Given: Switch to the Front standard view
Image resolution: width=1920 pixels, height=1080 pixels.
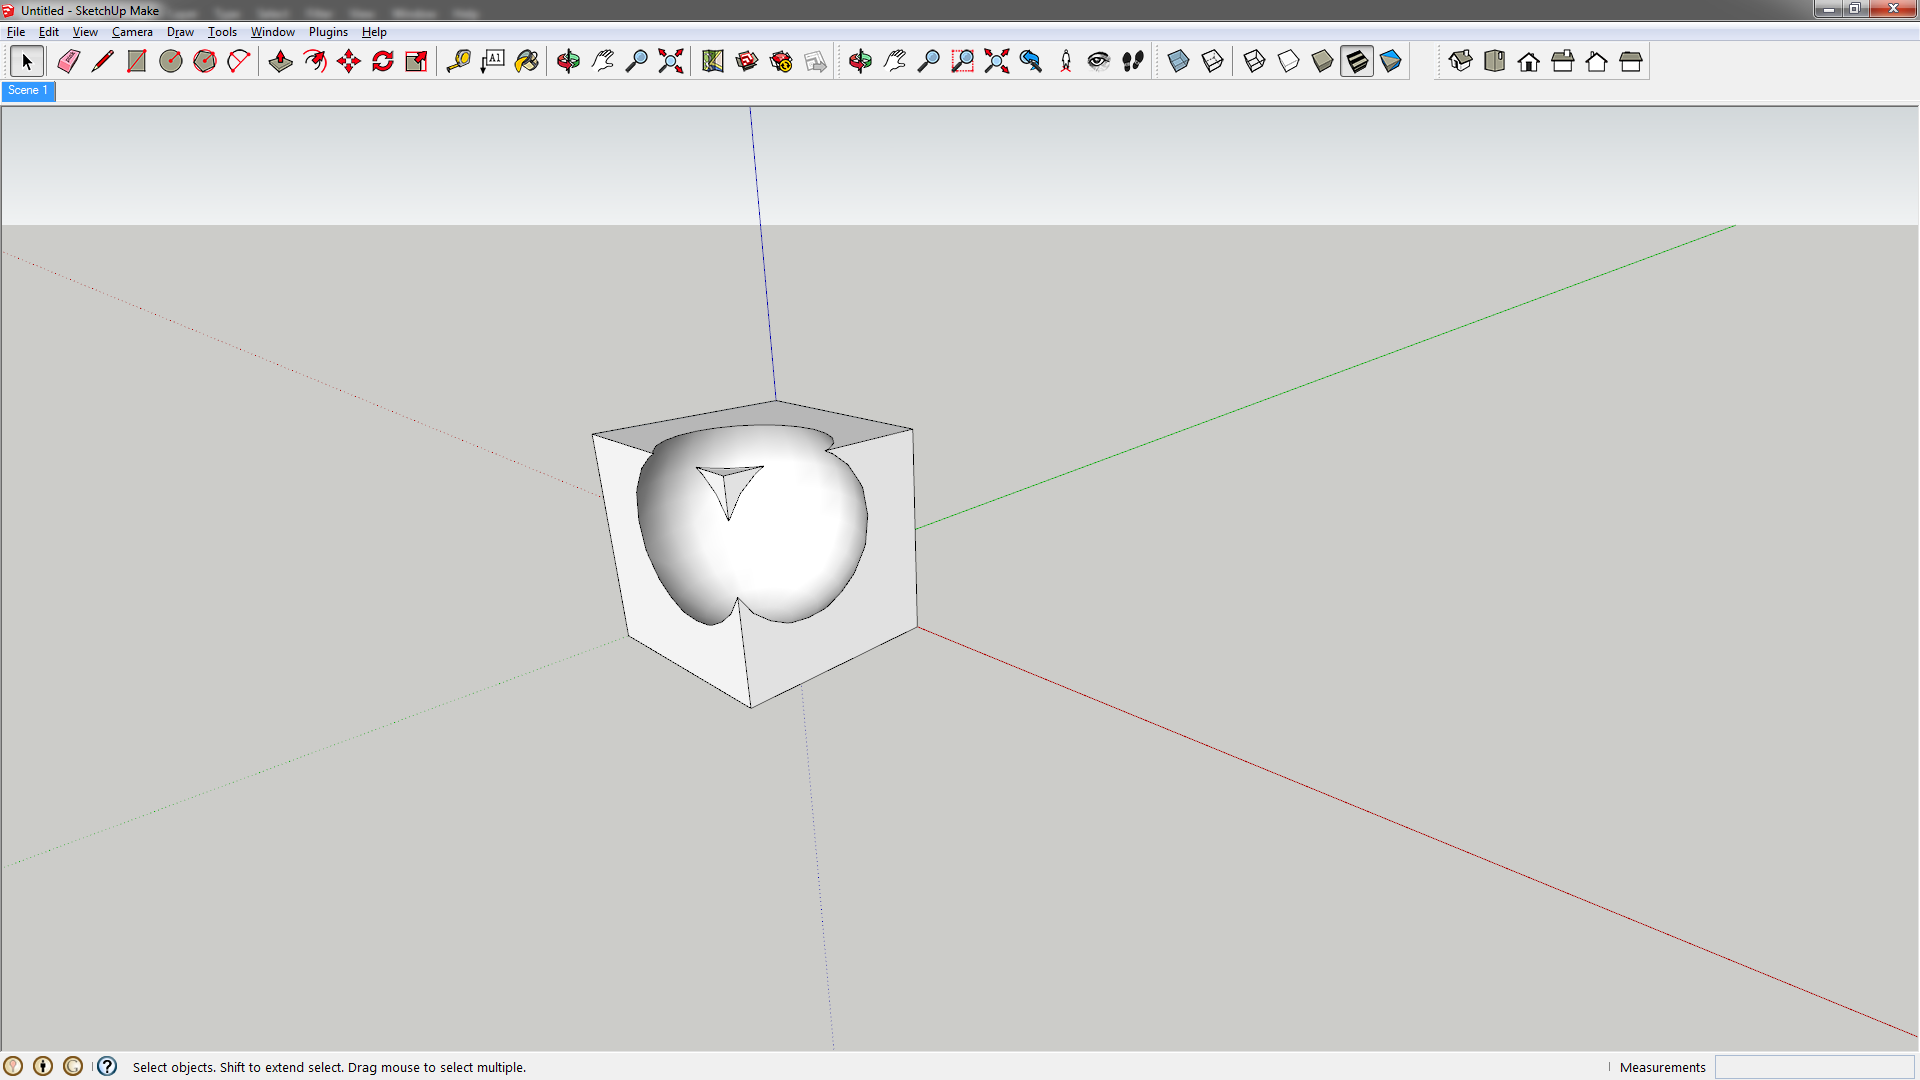Looking at the screenshot, I should point(1529,61).
